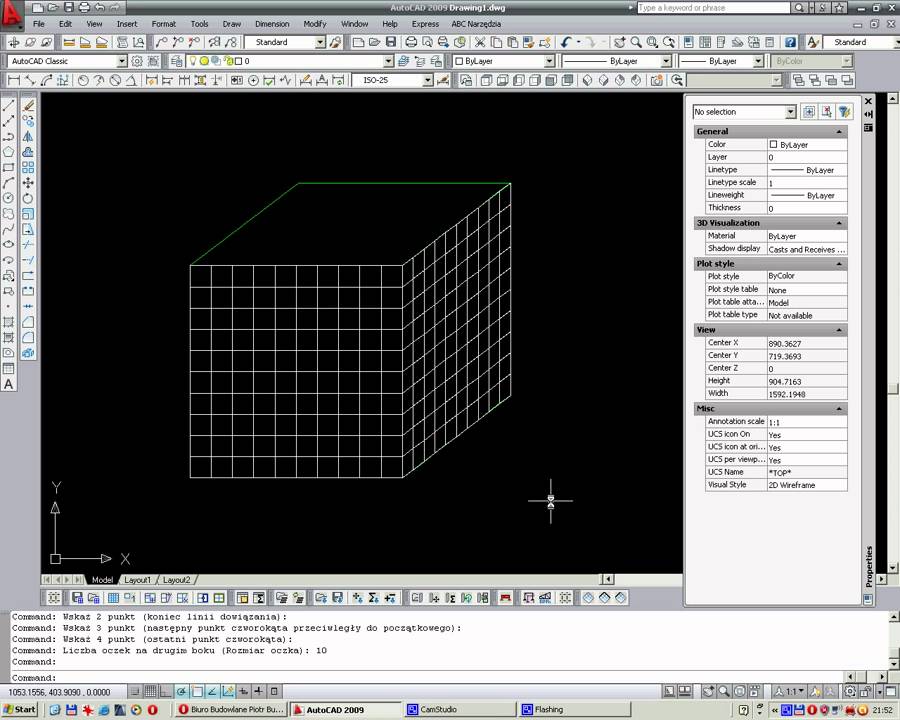Click the search keyword input box
900x720 pixels.
coord(713,8)
